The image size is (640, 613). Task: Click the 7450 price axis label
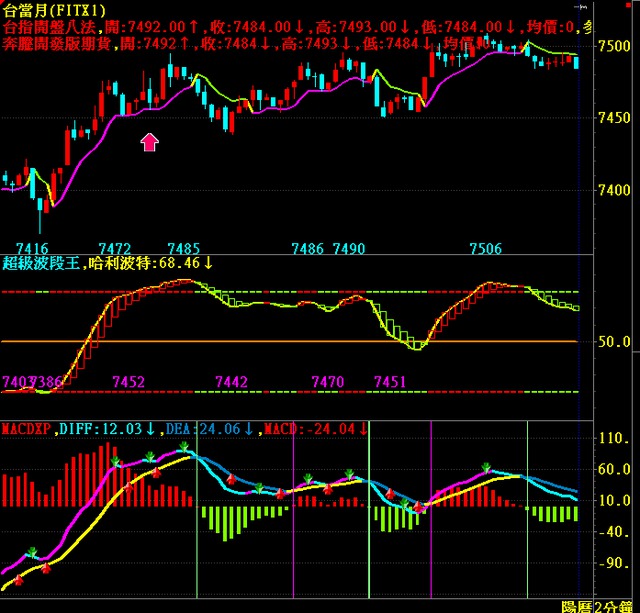pyautogui.click(x=614, y=118)
